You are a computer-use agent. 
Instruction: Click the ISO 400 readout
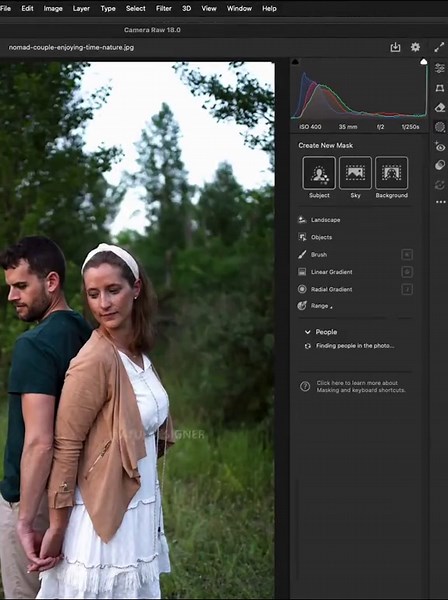pyautogui.click(x=310, y=127)
